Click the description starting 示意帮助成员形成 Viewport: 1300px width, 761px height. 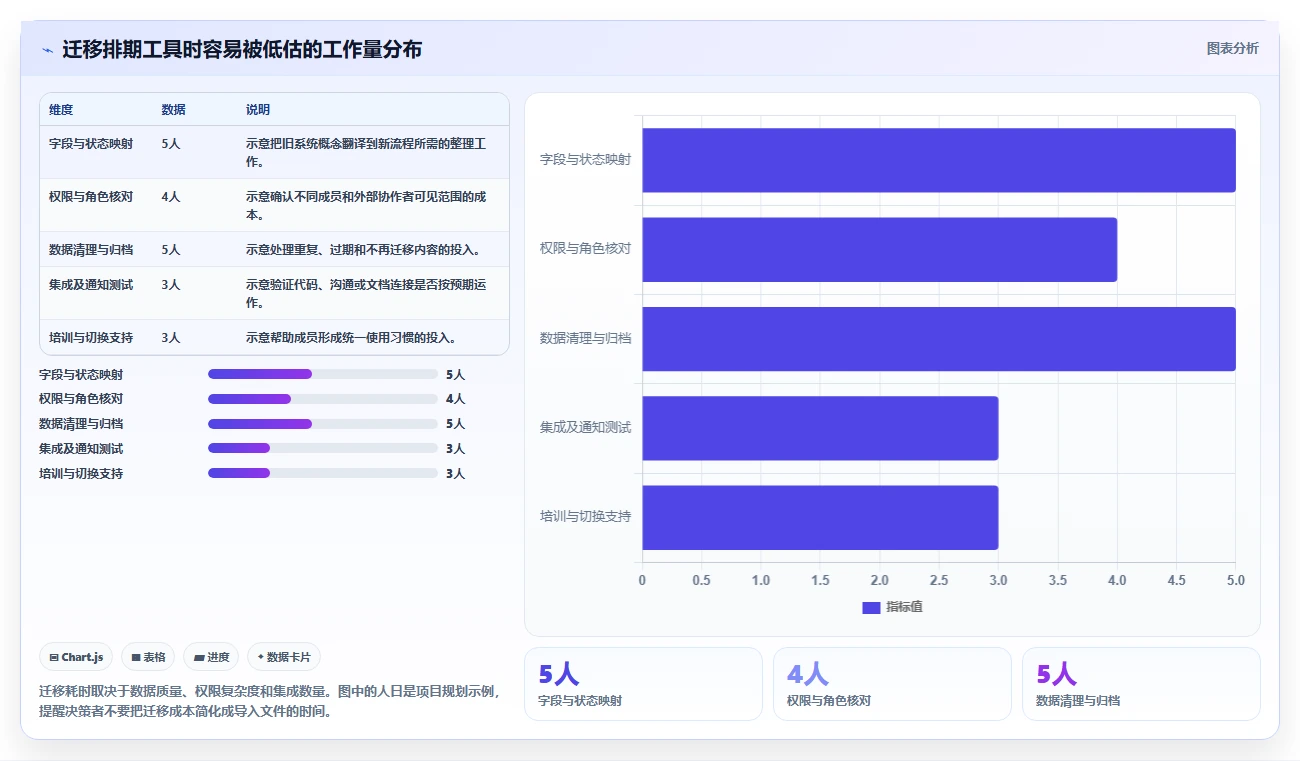351,338
